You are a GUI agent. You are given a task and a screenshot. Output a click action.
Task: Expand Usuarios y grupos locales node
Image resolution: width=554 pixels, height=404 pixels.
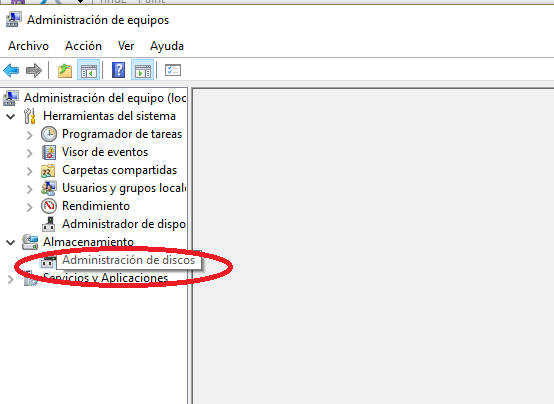click(x=30, y=189)
